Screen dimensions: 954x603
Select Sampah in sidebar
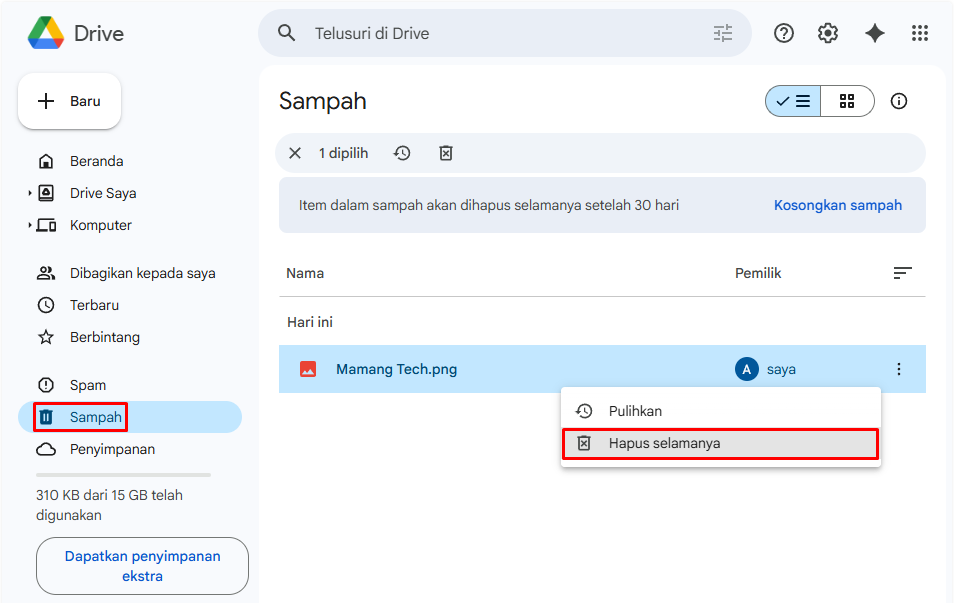coord(130,417)
